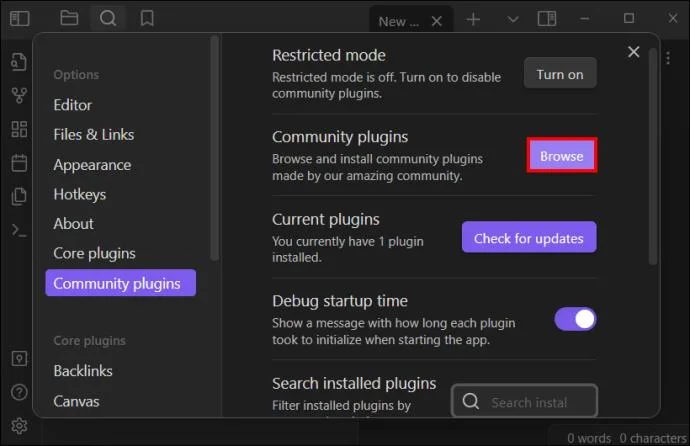Open Backlinks plugin settings
This screenshot has width=690, height=446.
coord(83,371)
